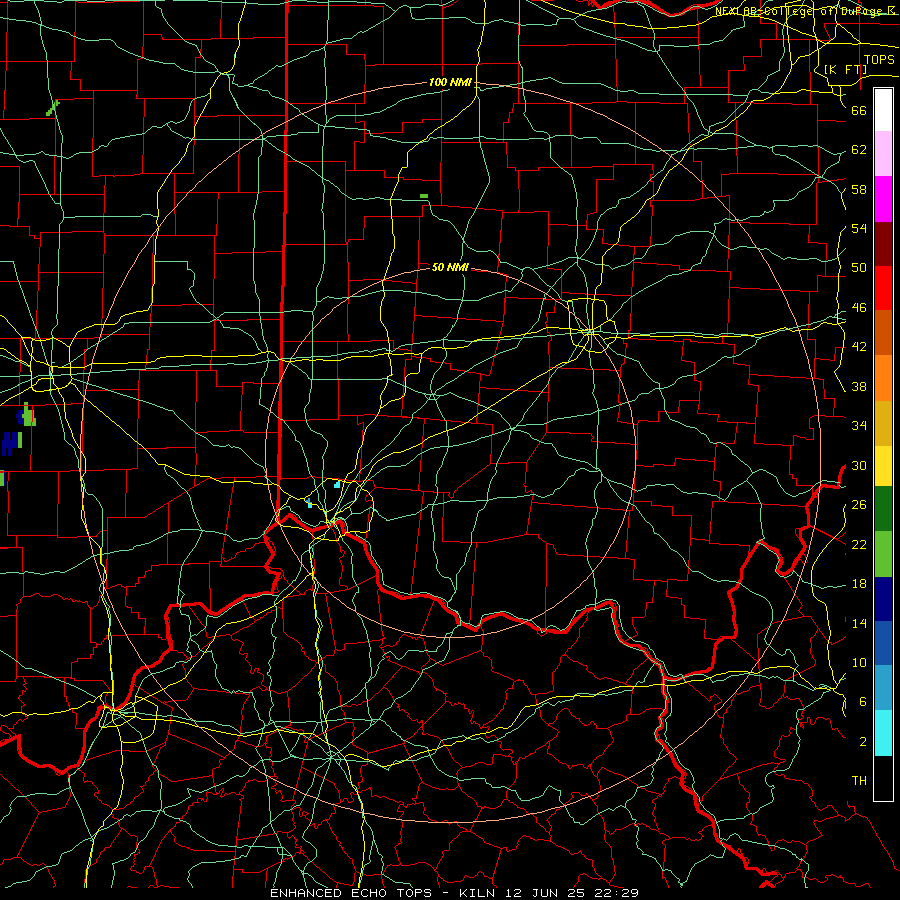The width and height of the screenshot is (900, 900).
Task: Click the gold legend color band
Action: 883,423
